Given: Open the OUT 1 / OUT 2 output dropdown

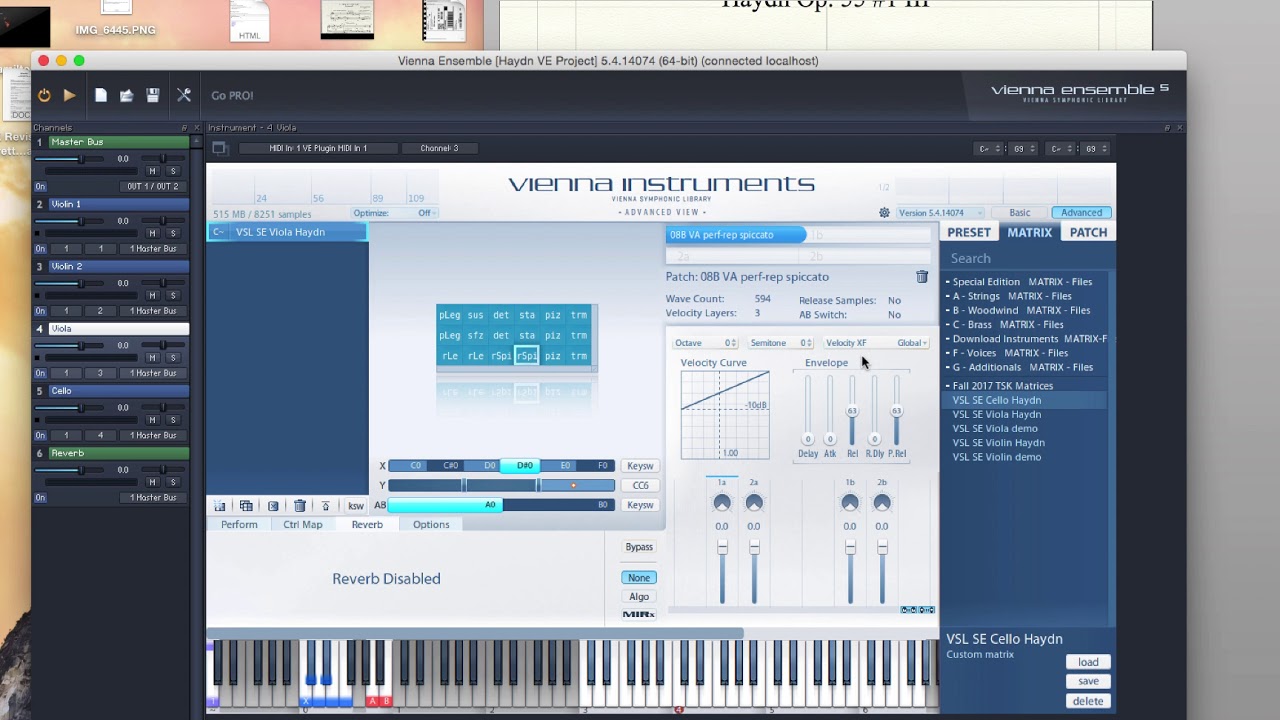Looking at the screenshot, I should [153, 186].
